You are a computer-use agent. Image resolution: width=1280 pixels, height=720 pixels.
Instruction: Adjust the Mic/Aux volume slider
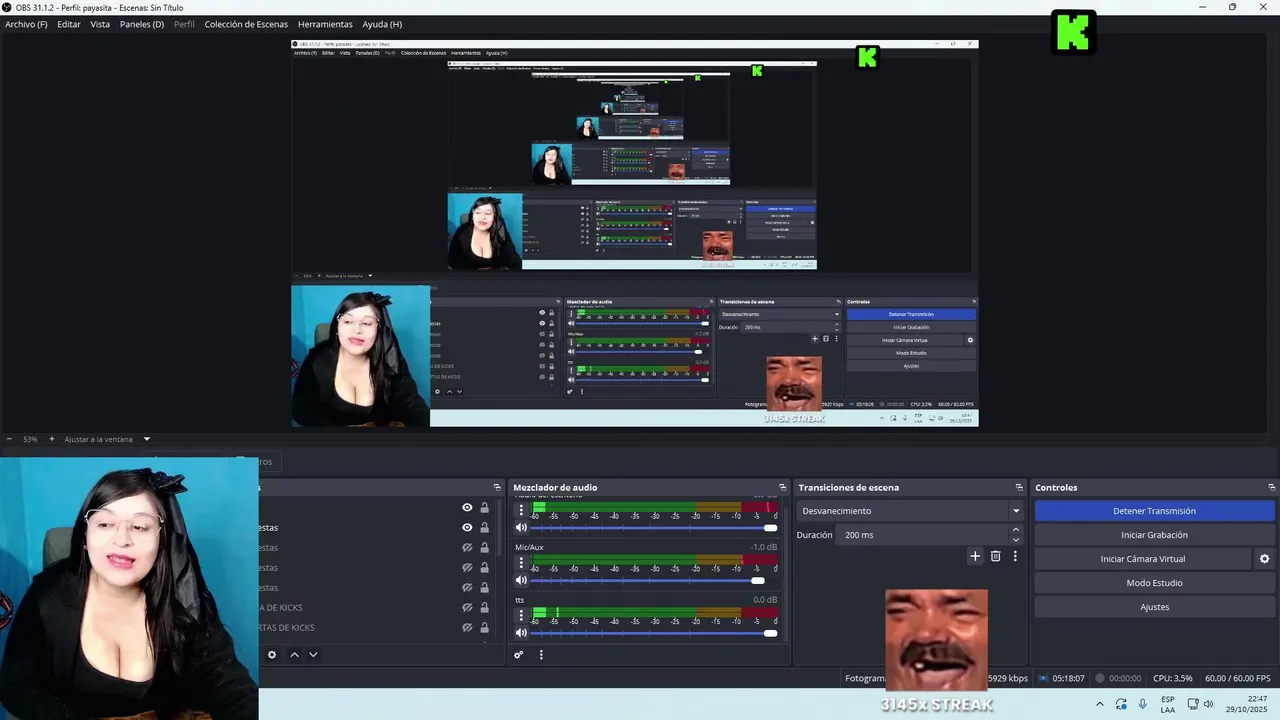pos(654,580)
